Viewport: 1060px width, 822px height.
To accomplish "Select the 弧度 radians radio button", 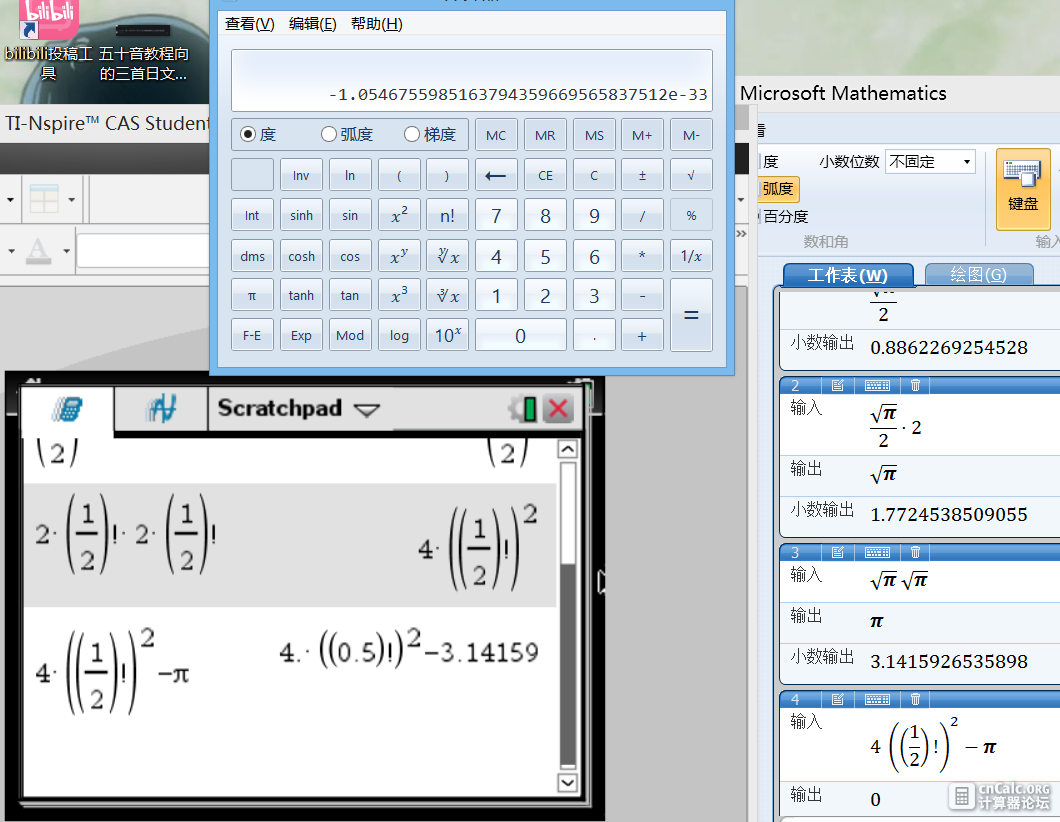I will pos(329,135).
